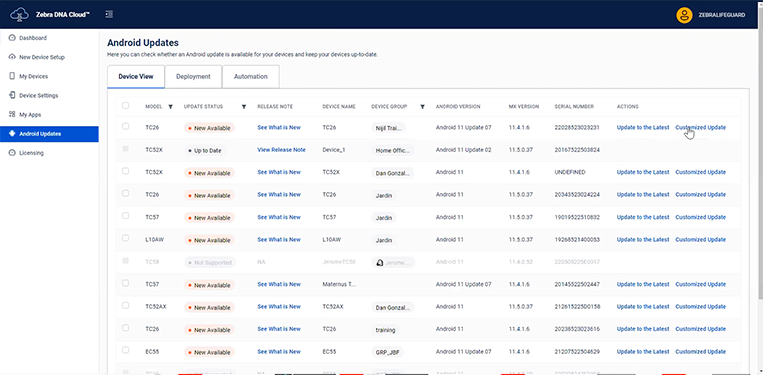Click the Home Offic... device group tag

[392, 150]
